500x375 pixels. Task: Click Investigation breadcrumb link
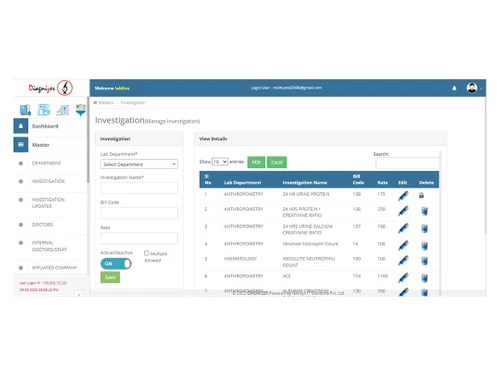click(x=133, y=102)
